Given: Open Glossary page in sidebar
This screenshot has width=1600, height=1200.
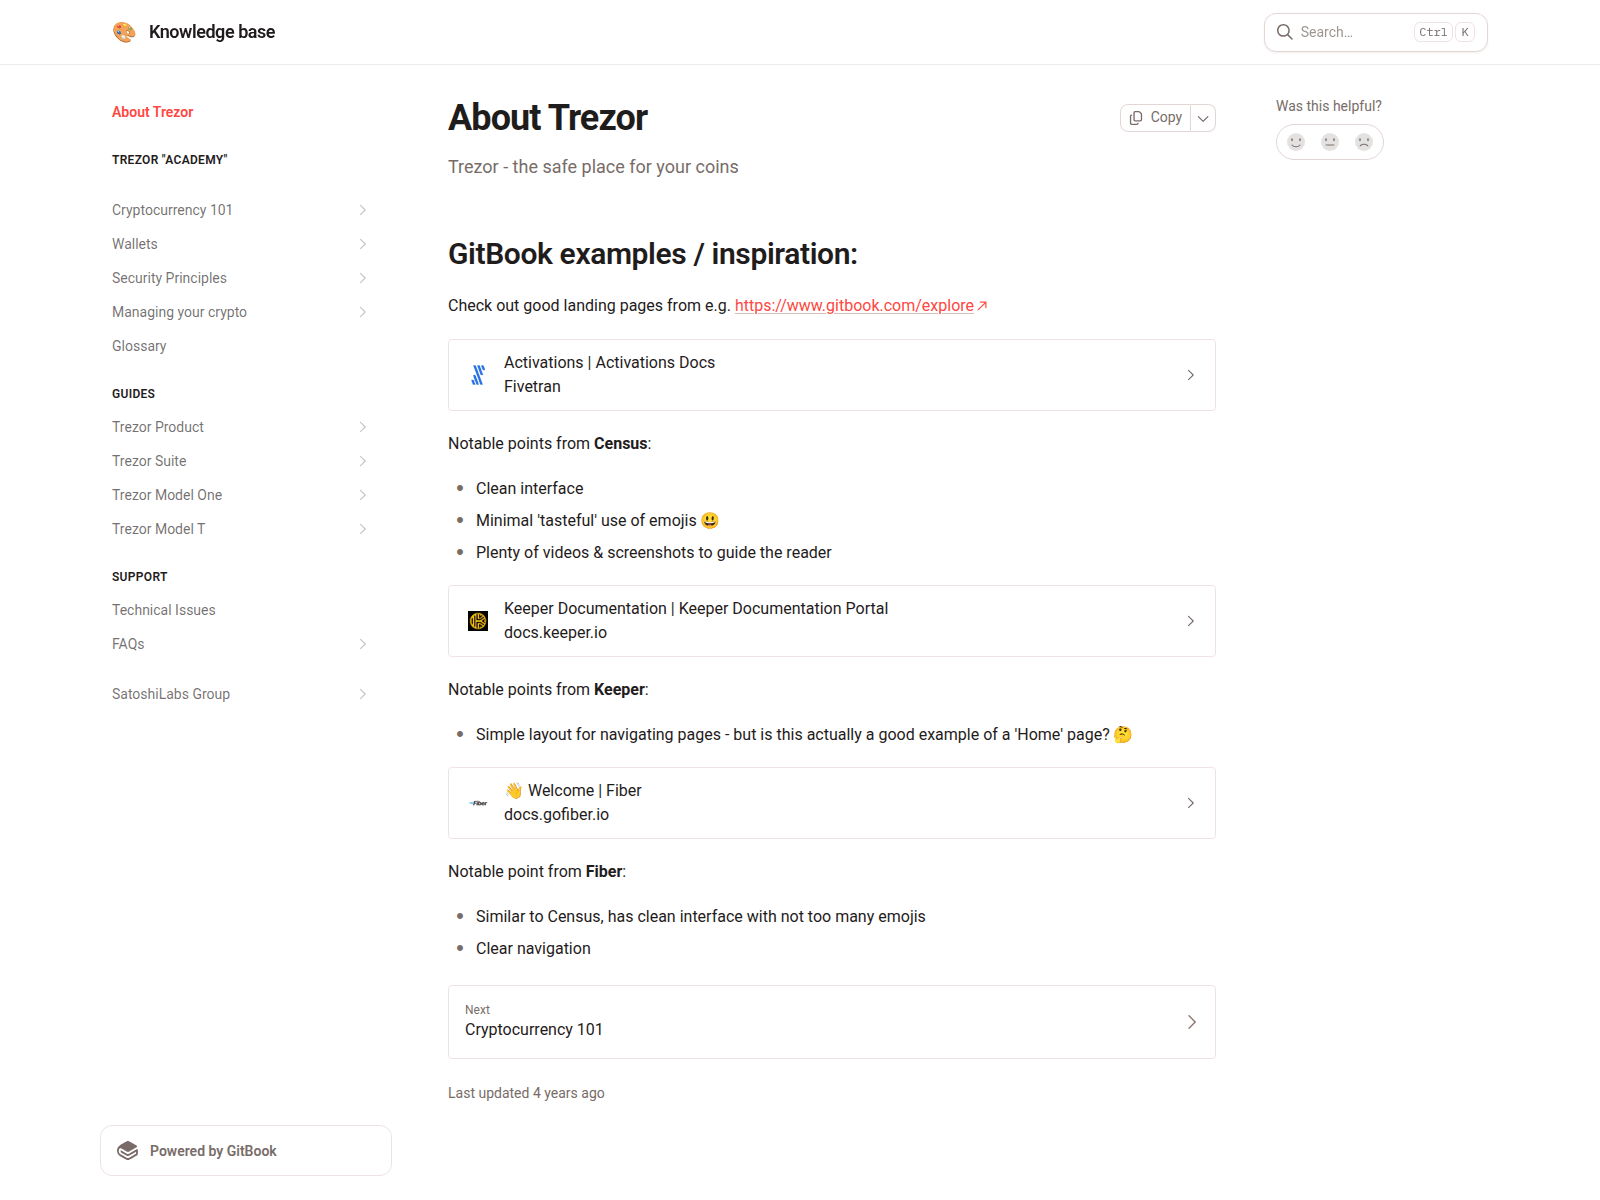Looking at the screenshot, I should point(139,346).
